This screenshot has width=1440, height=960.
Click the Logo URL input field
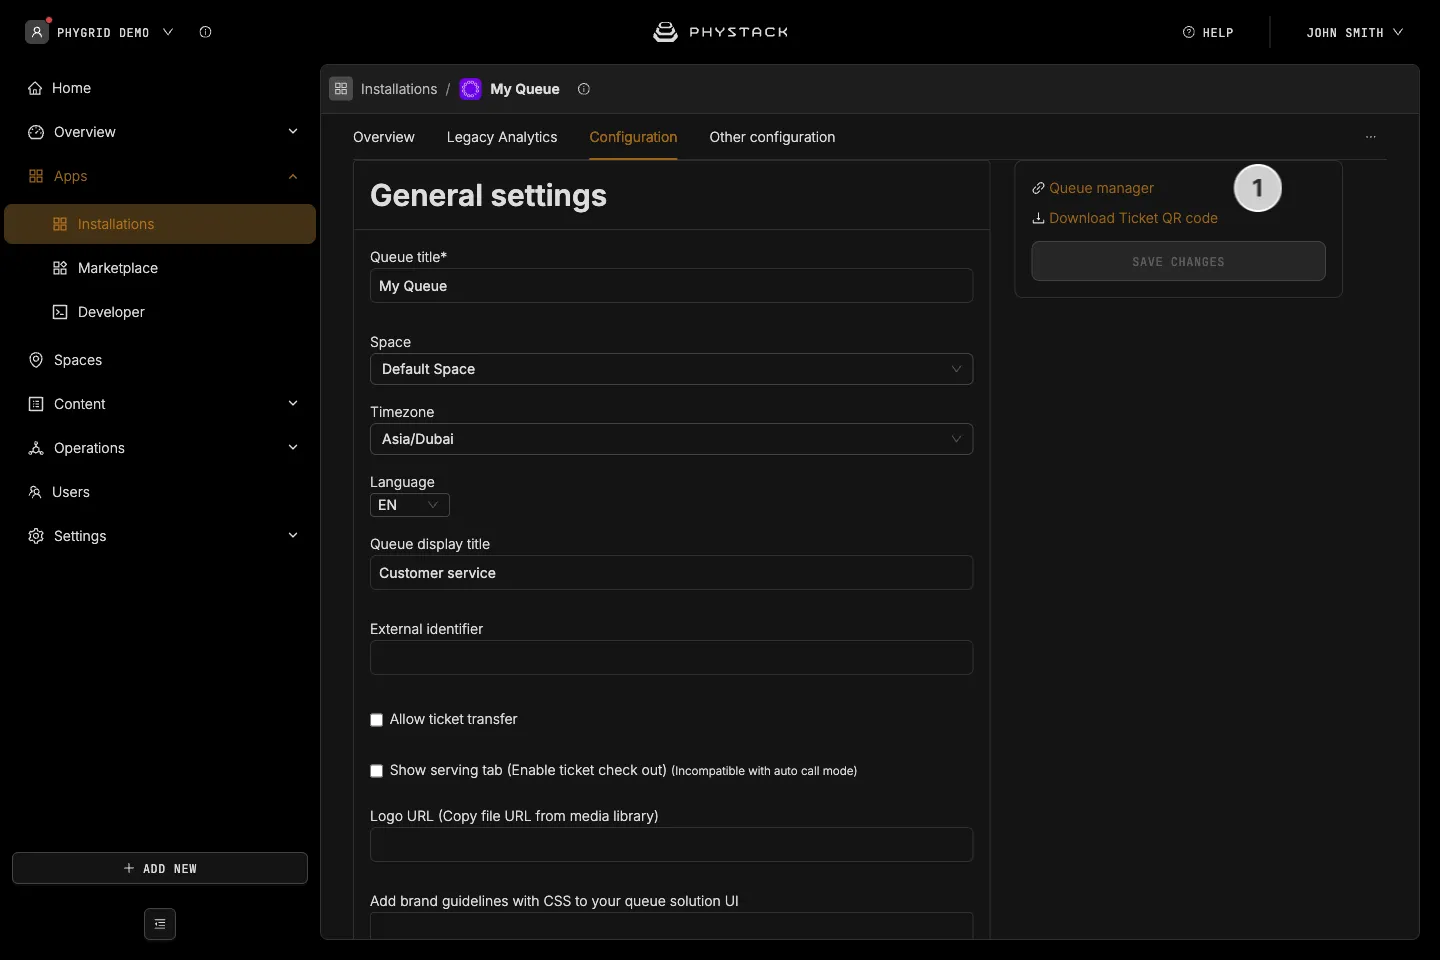click(x=671, y=845)
